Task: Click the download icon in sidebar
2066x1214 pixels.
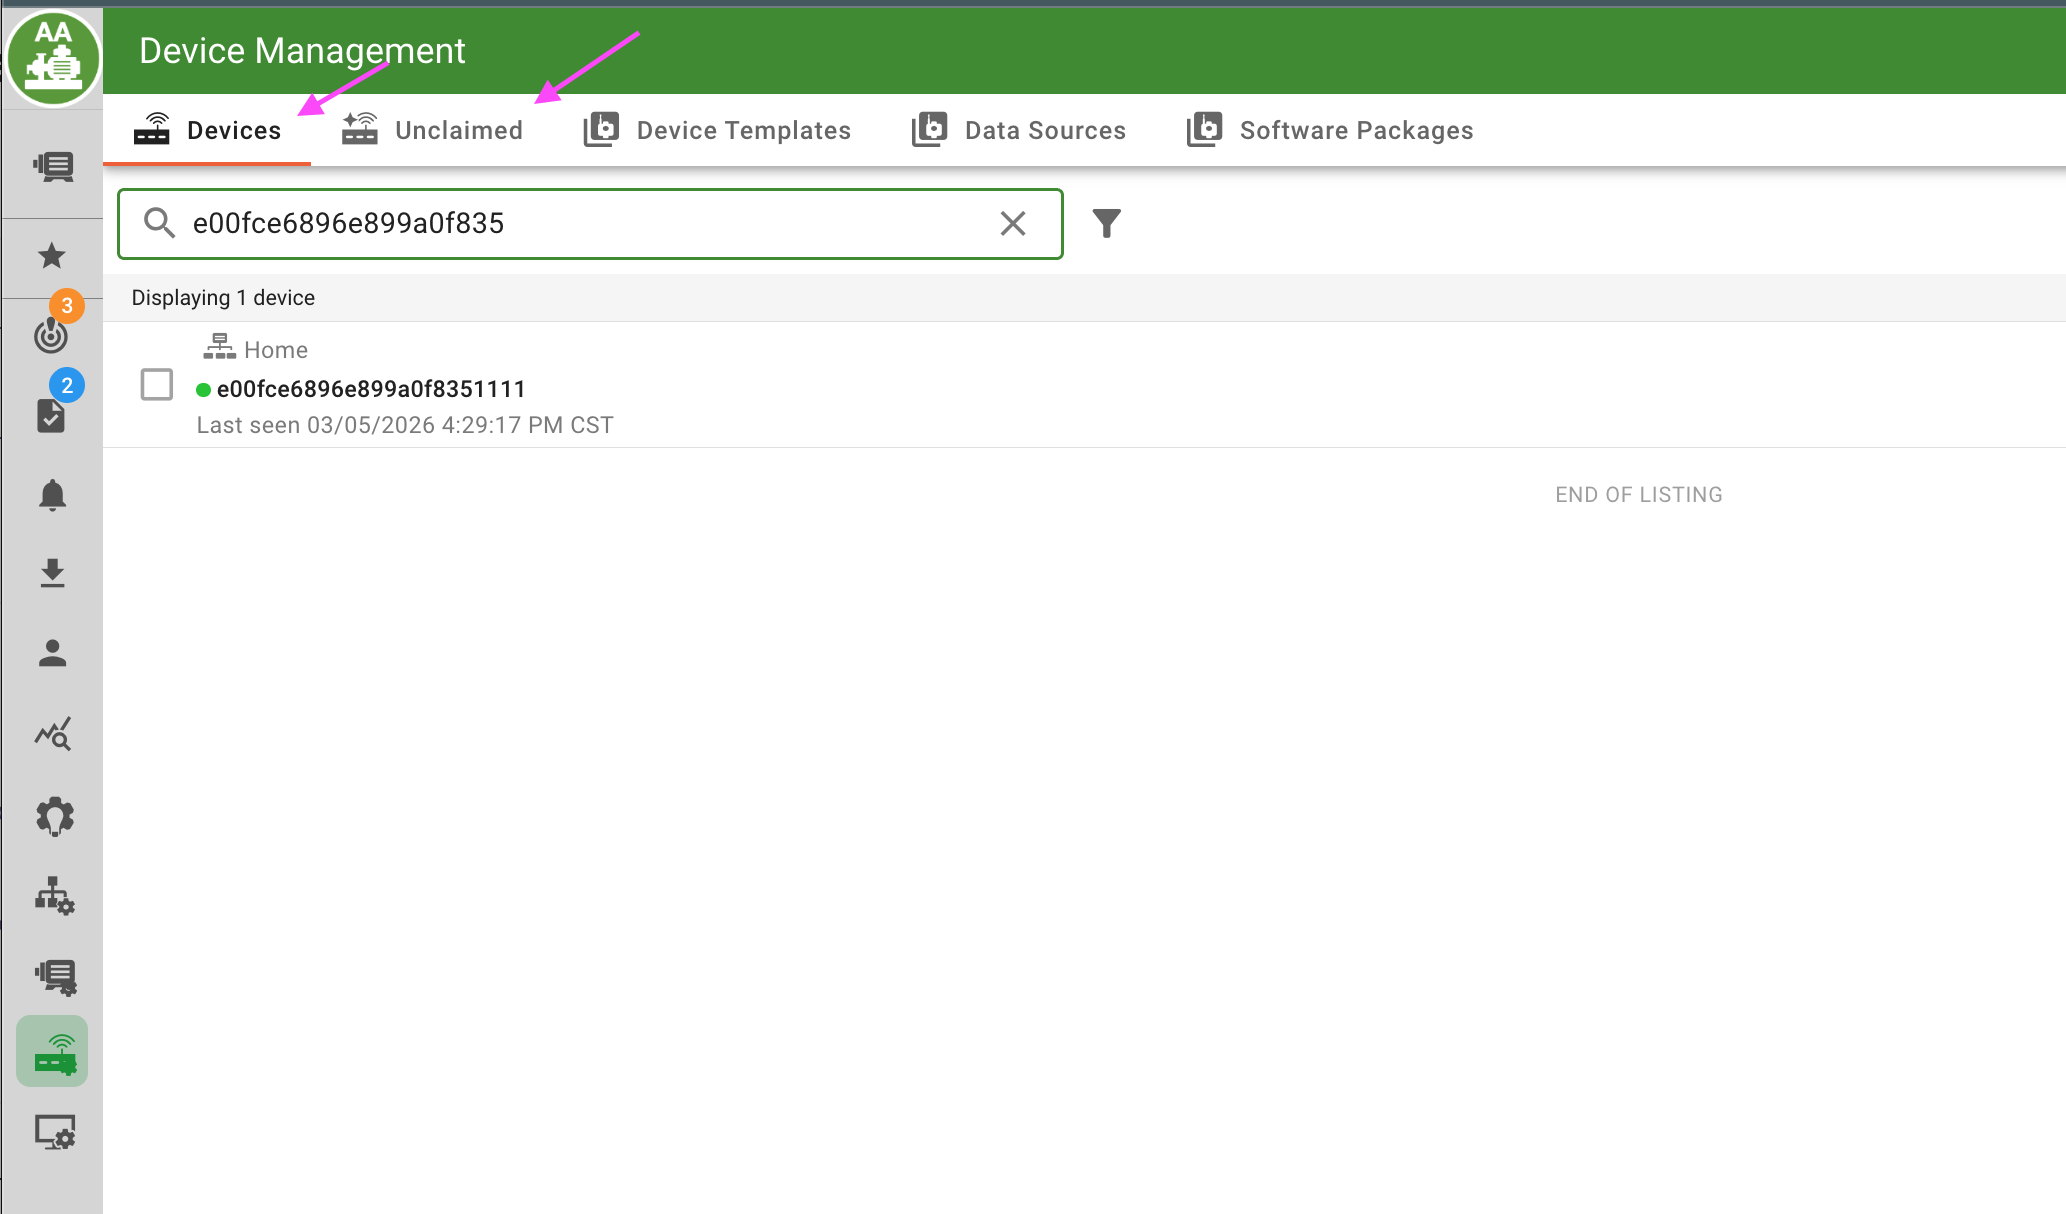Action: [52, 573]
